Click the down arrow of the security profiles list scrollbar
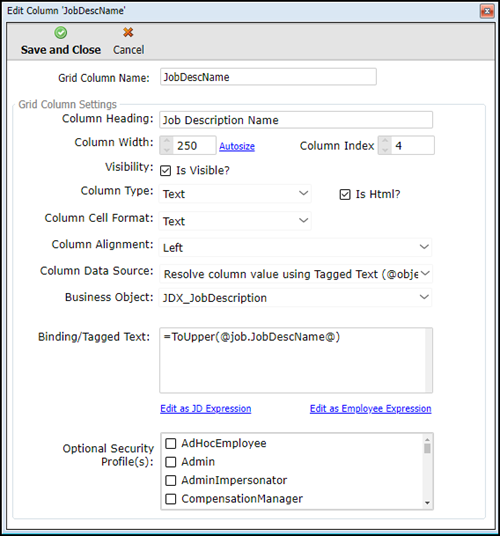 pyautogui.click(x=427, y=503)
